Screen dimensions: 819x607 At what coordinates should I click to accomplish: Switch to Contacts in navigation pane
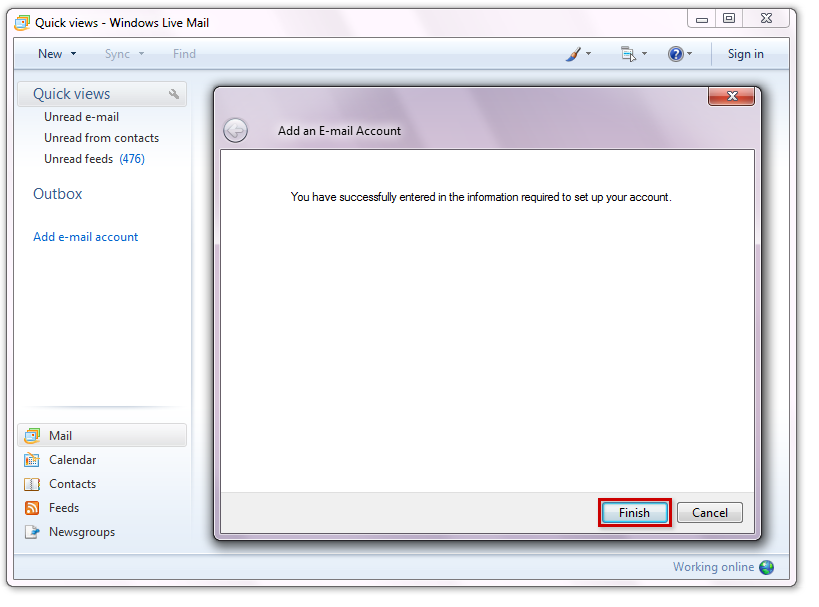[x=73, y=484]
